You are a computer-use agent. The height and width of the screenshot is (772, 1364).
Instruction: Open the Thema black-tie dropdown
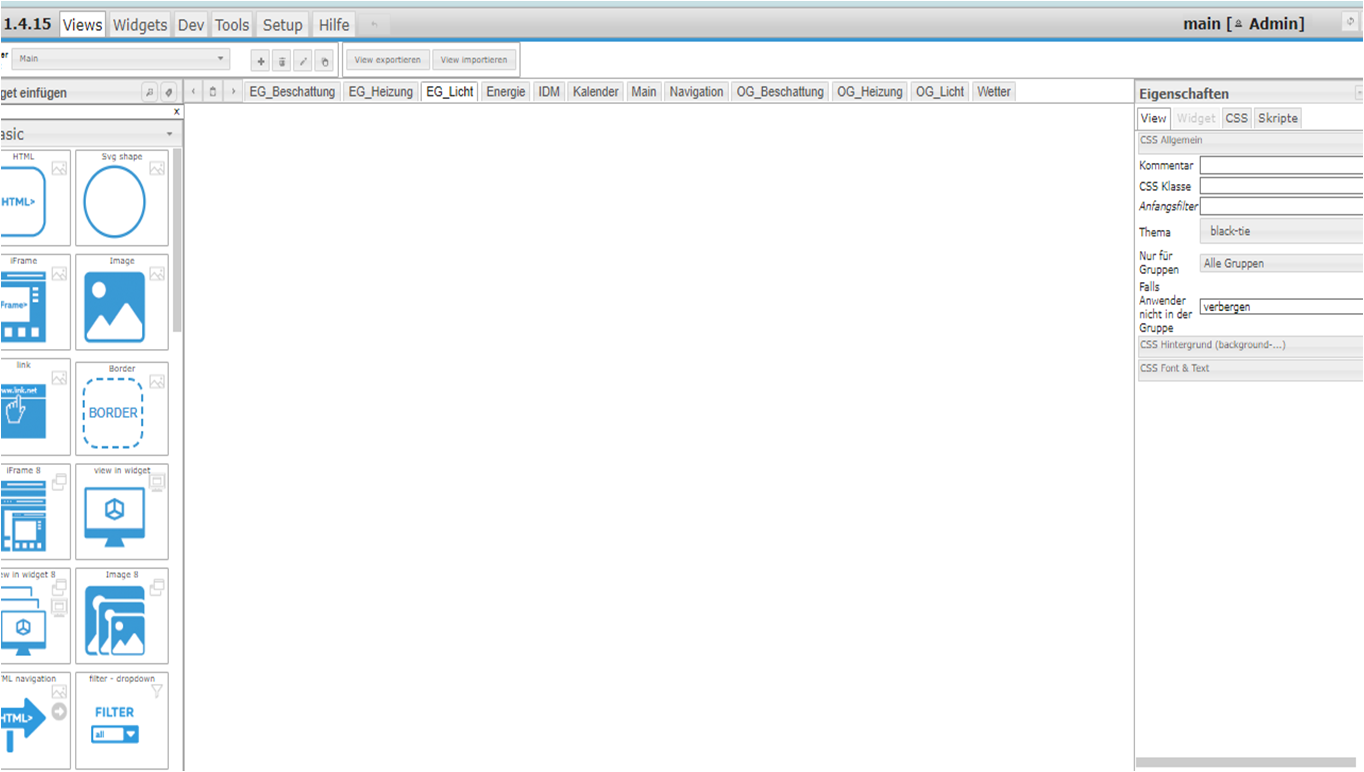coord(1281,231)
